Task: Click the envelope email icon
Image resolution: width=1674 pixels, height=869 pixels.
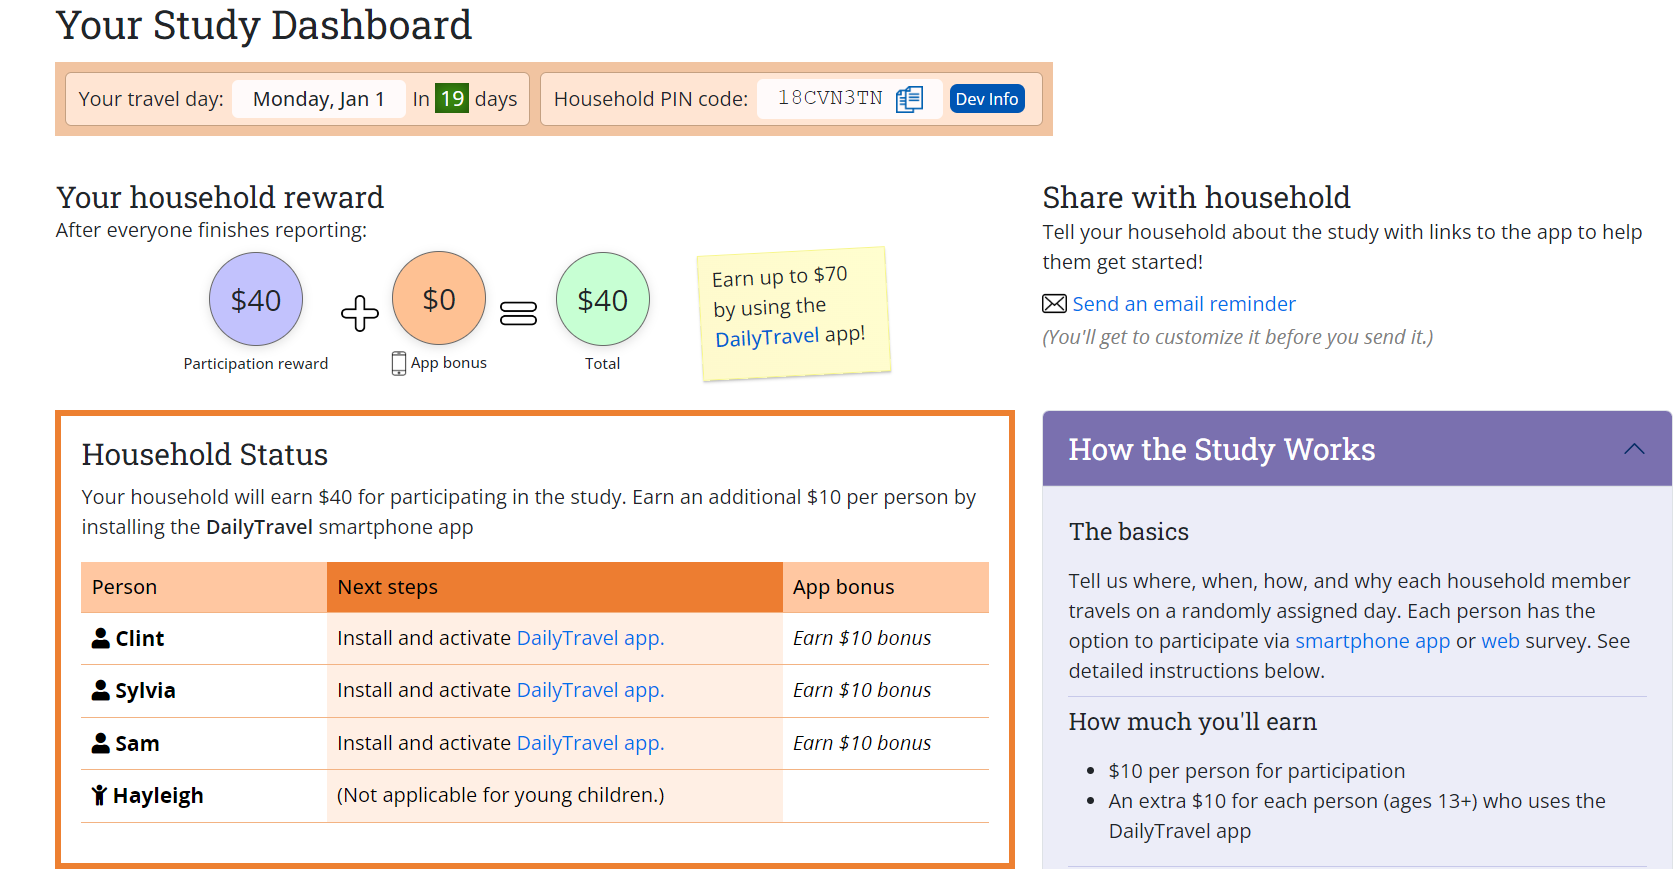Action: (x=1054, y=304)
